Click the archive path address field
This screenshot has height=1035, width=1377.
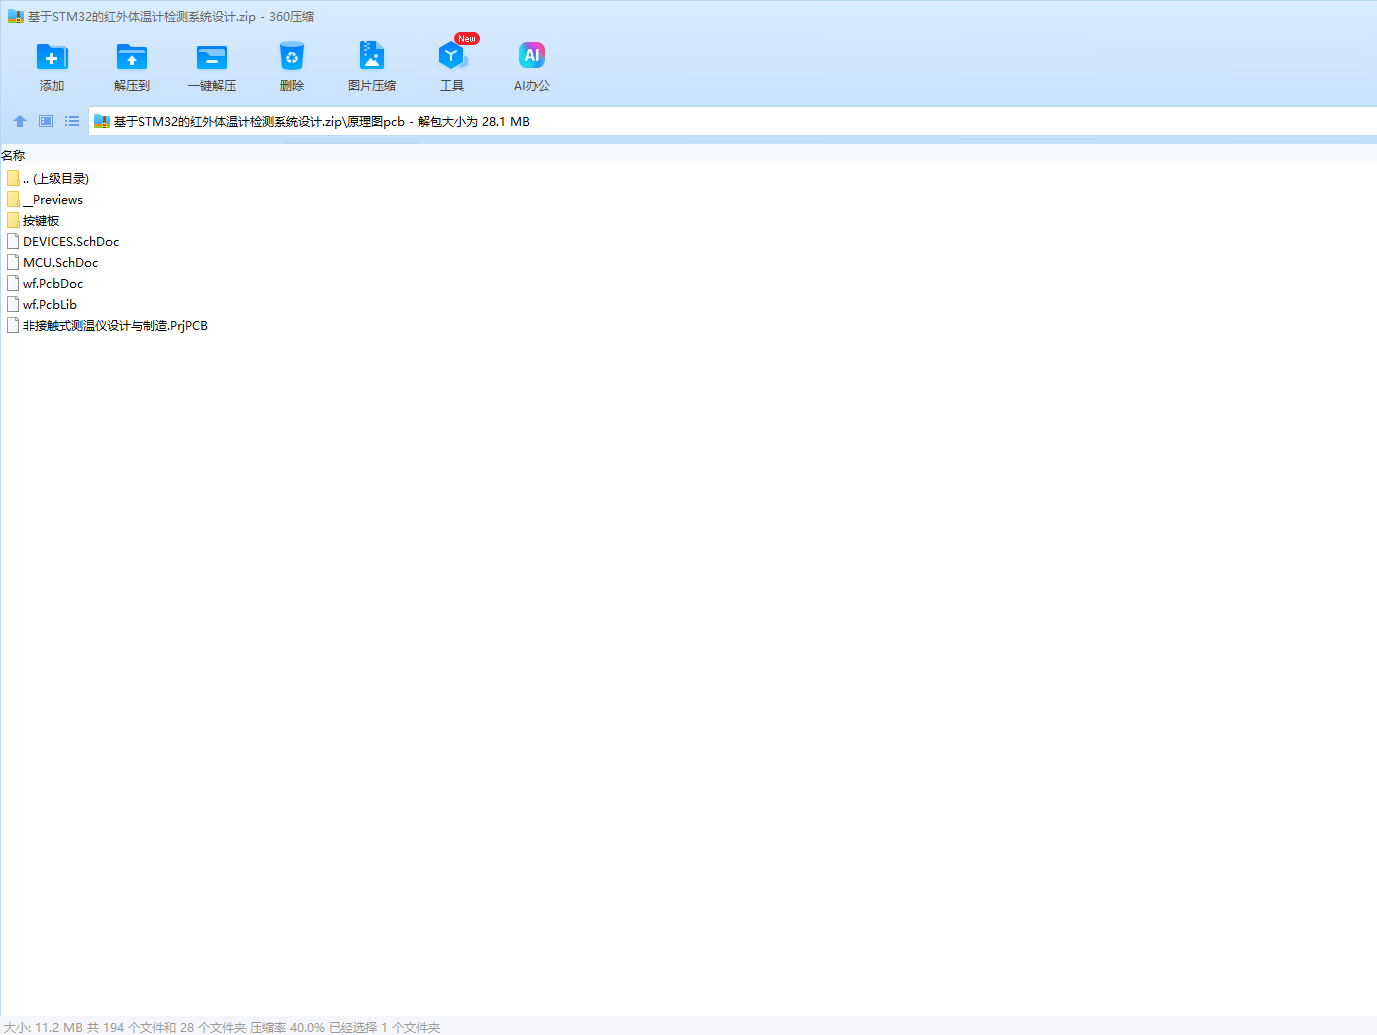[x=732, y=121]
